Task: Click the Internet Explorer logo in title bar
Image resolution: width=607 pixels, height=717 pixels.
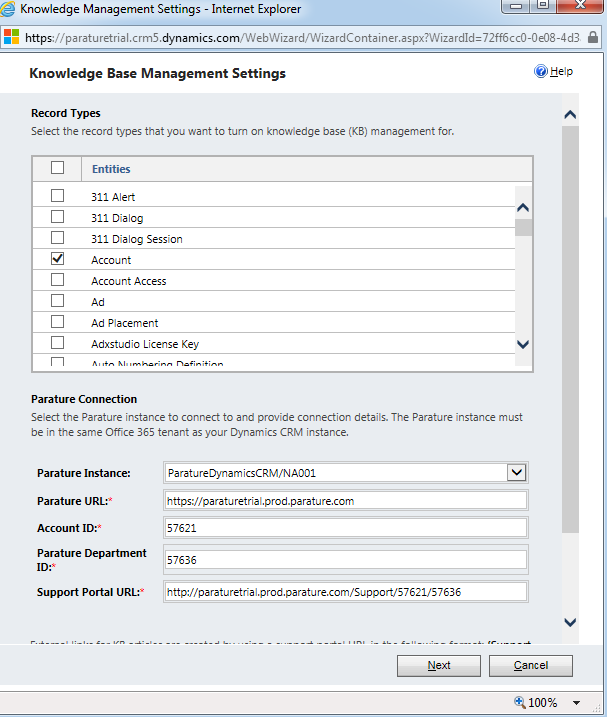Action: tap(7, 9)
